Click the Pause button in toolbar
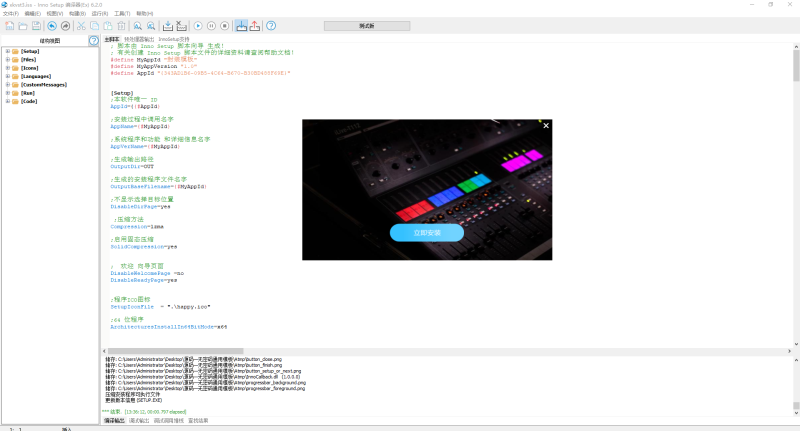The image size is (800, 431). point(211,26)
